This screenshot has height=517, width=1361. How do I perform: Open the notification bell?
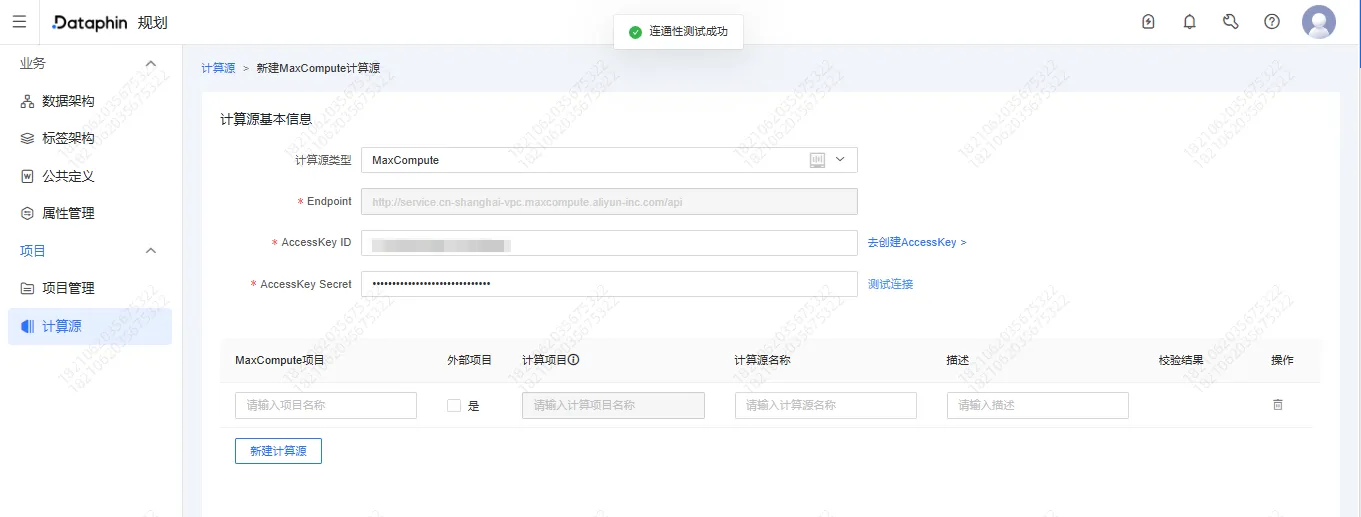[x=1190, y=22]
